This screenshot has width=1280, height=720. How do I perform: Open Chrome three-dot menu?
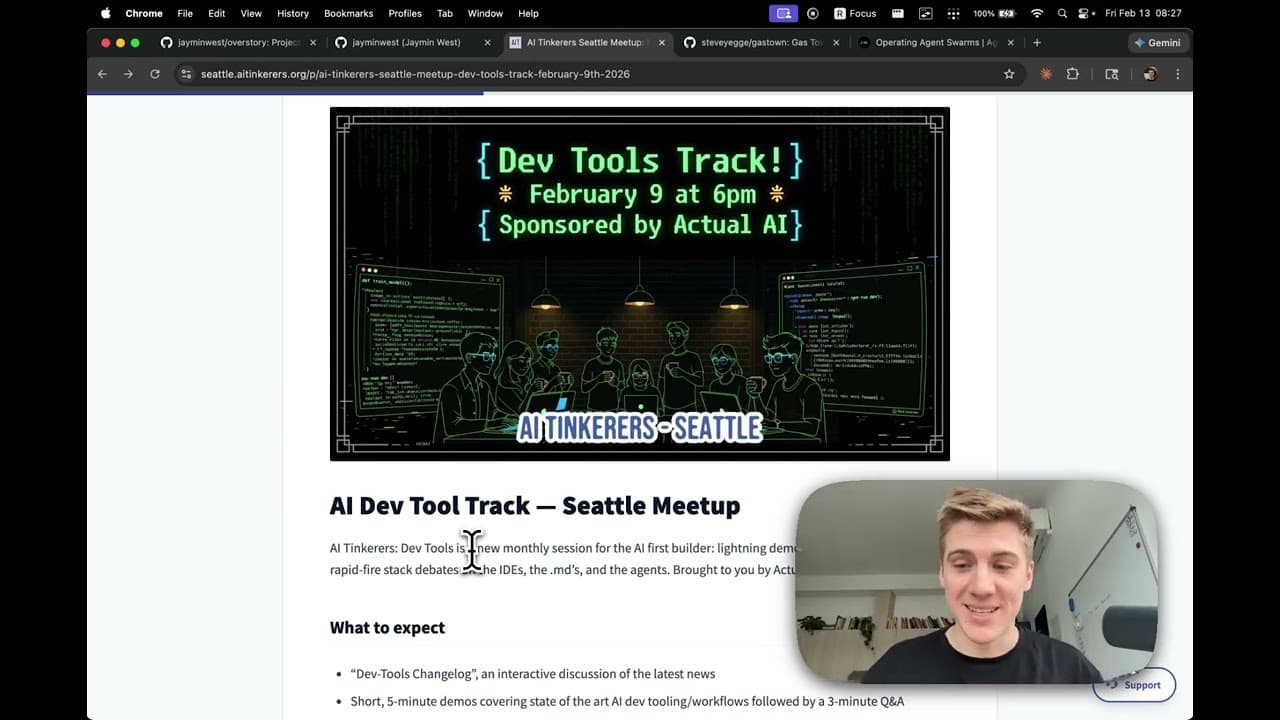coord(1177,74)
